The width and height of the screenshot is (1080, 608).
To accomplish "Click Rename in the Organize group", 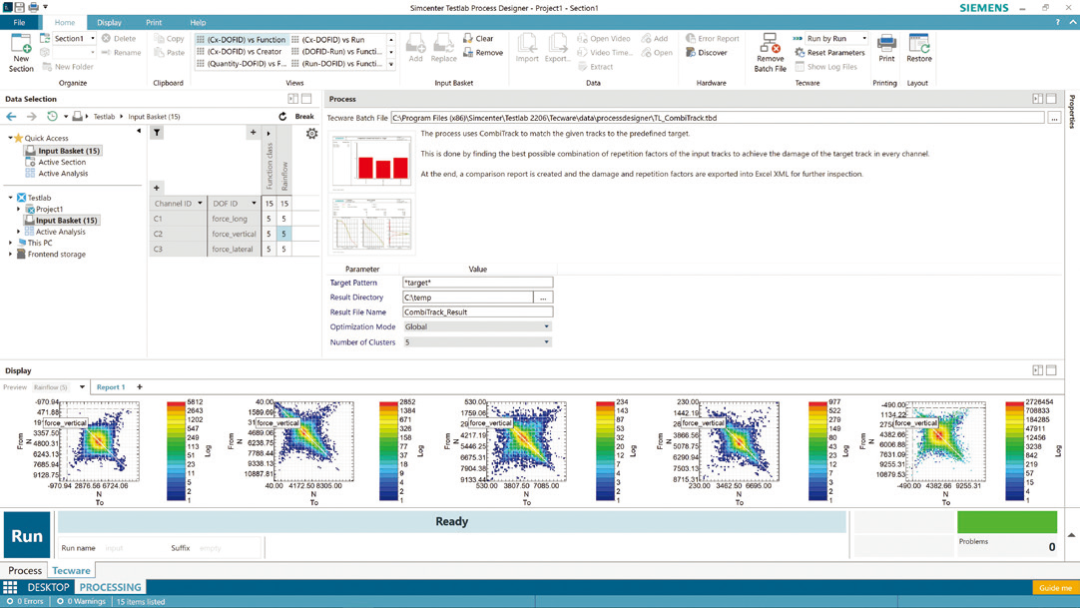I will click(x=121, y=52).
